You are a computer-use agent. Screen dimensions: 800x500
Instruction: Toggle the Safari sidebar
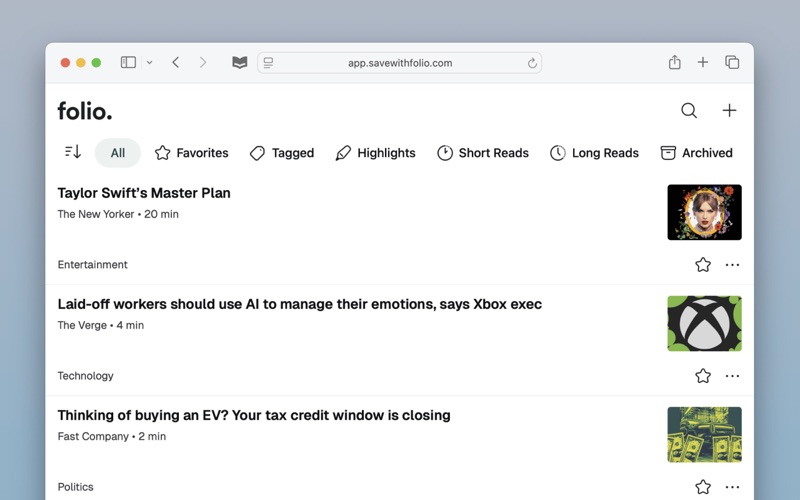(128, 62)
